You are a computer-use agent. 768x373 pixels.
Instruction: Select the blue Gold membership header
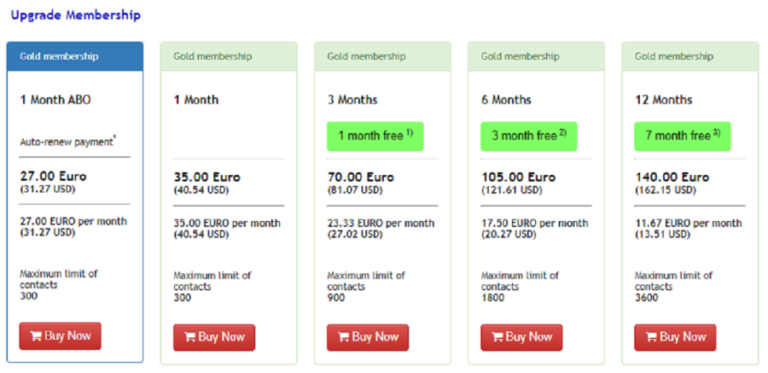pyautogui.click(x=75, y=56)
